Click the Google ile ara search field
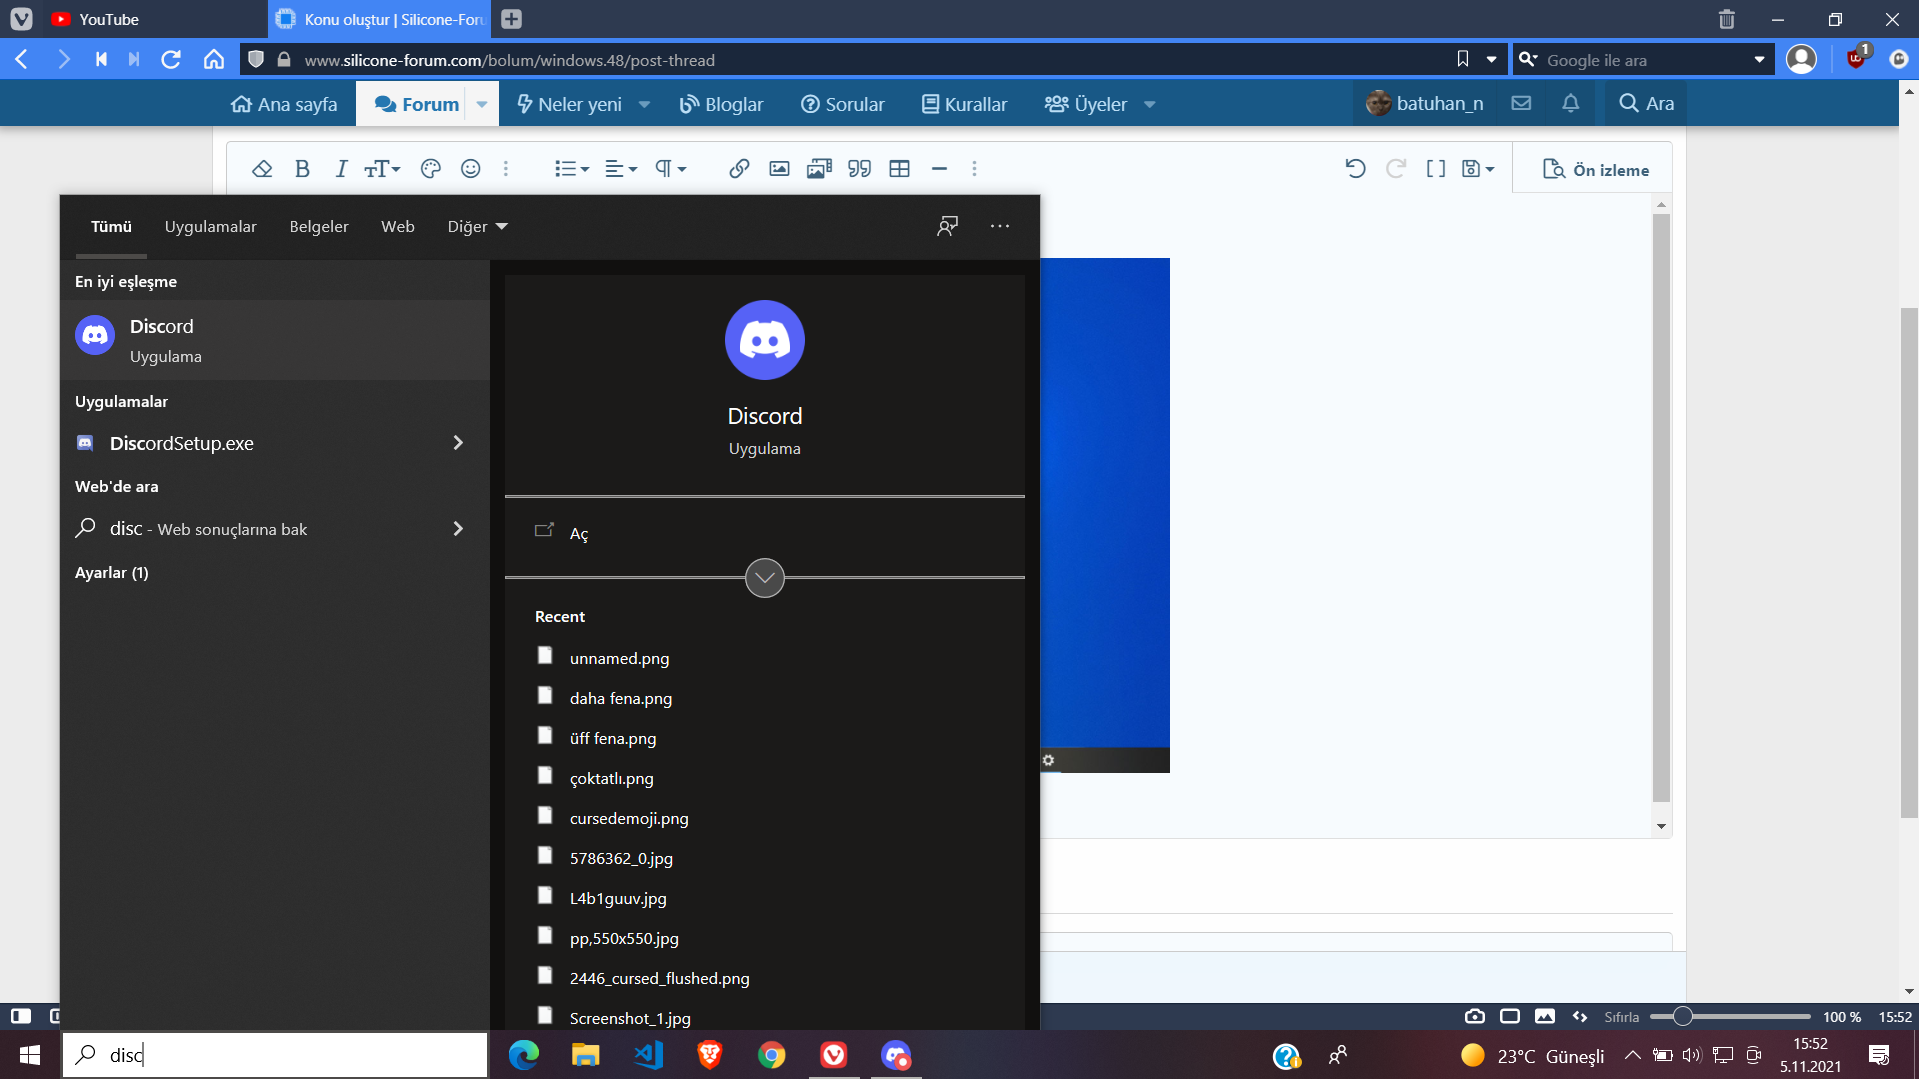Screen dimensions: 1919x1079 pyautogui.click(x=1645, y=60)
